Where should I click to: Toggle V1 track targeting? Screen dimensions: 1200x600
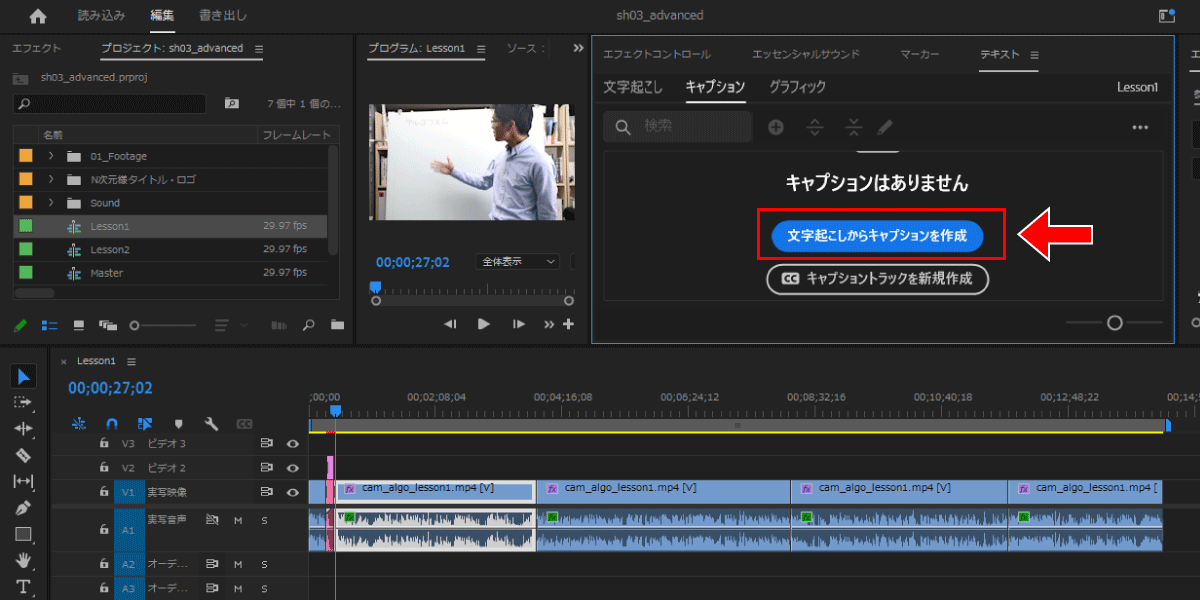[x=128, y=492]
